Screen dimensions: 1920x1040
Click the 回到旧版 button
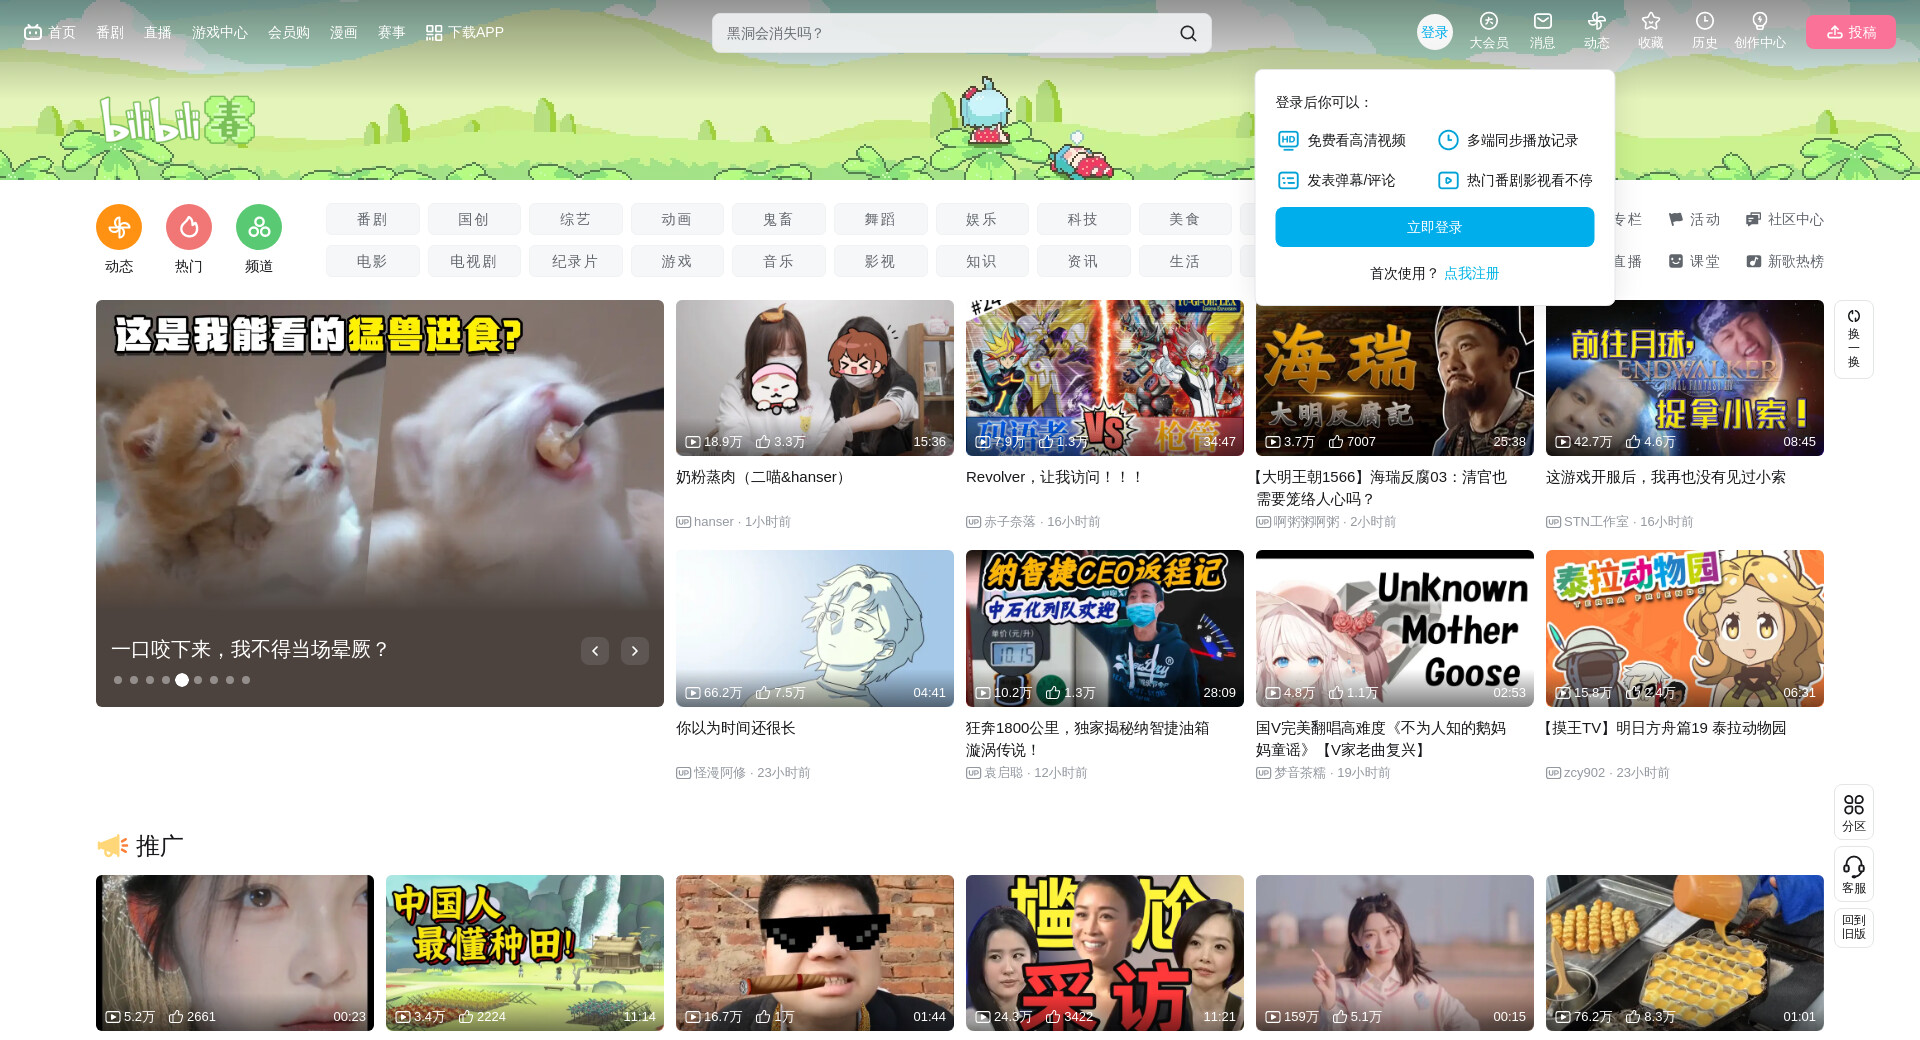[1854, 927]
